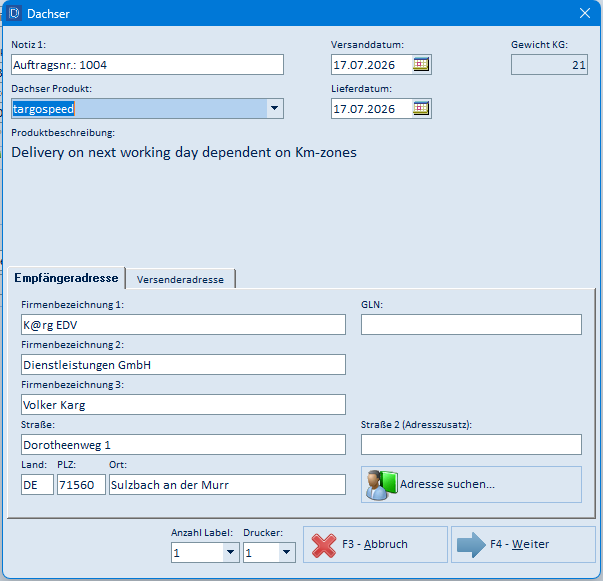Click the F3 - Abbruch button
603x581 pixels.
click(375, 544)
